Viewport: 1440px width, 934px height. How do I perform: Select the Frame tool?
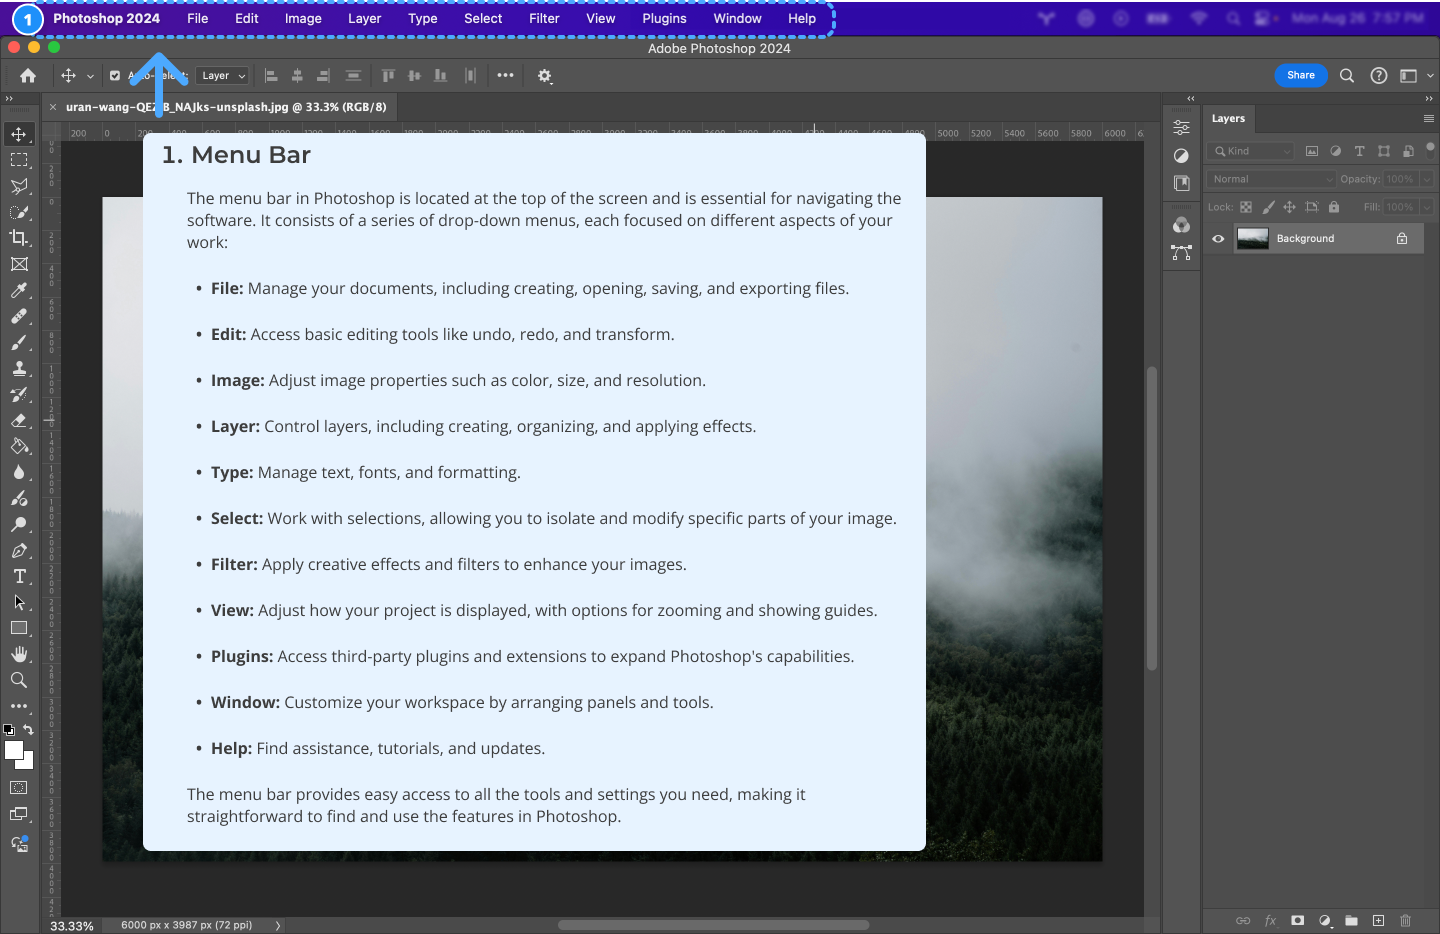point(19,264)
